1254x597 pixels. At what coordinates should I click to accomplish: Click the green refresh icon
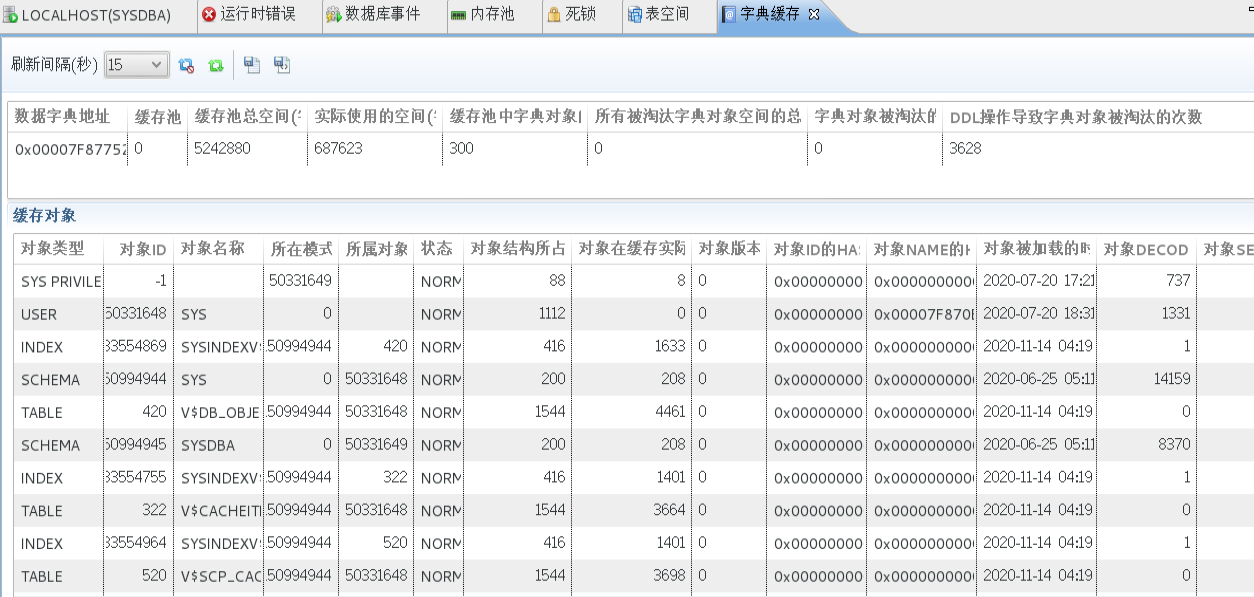click(x=215, y=65)
